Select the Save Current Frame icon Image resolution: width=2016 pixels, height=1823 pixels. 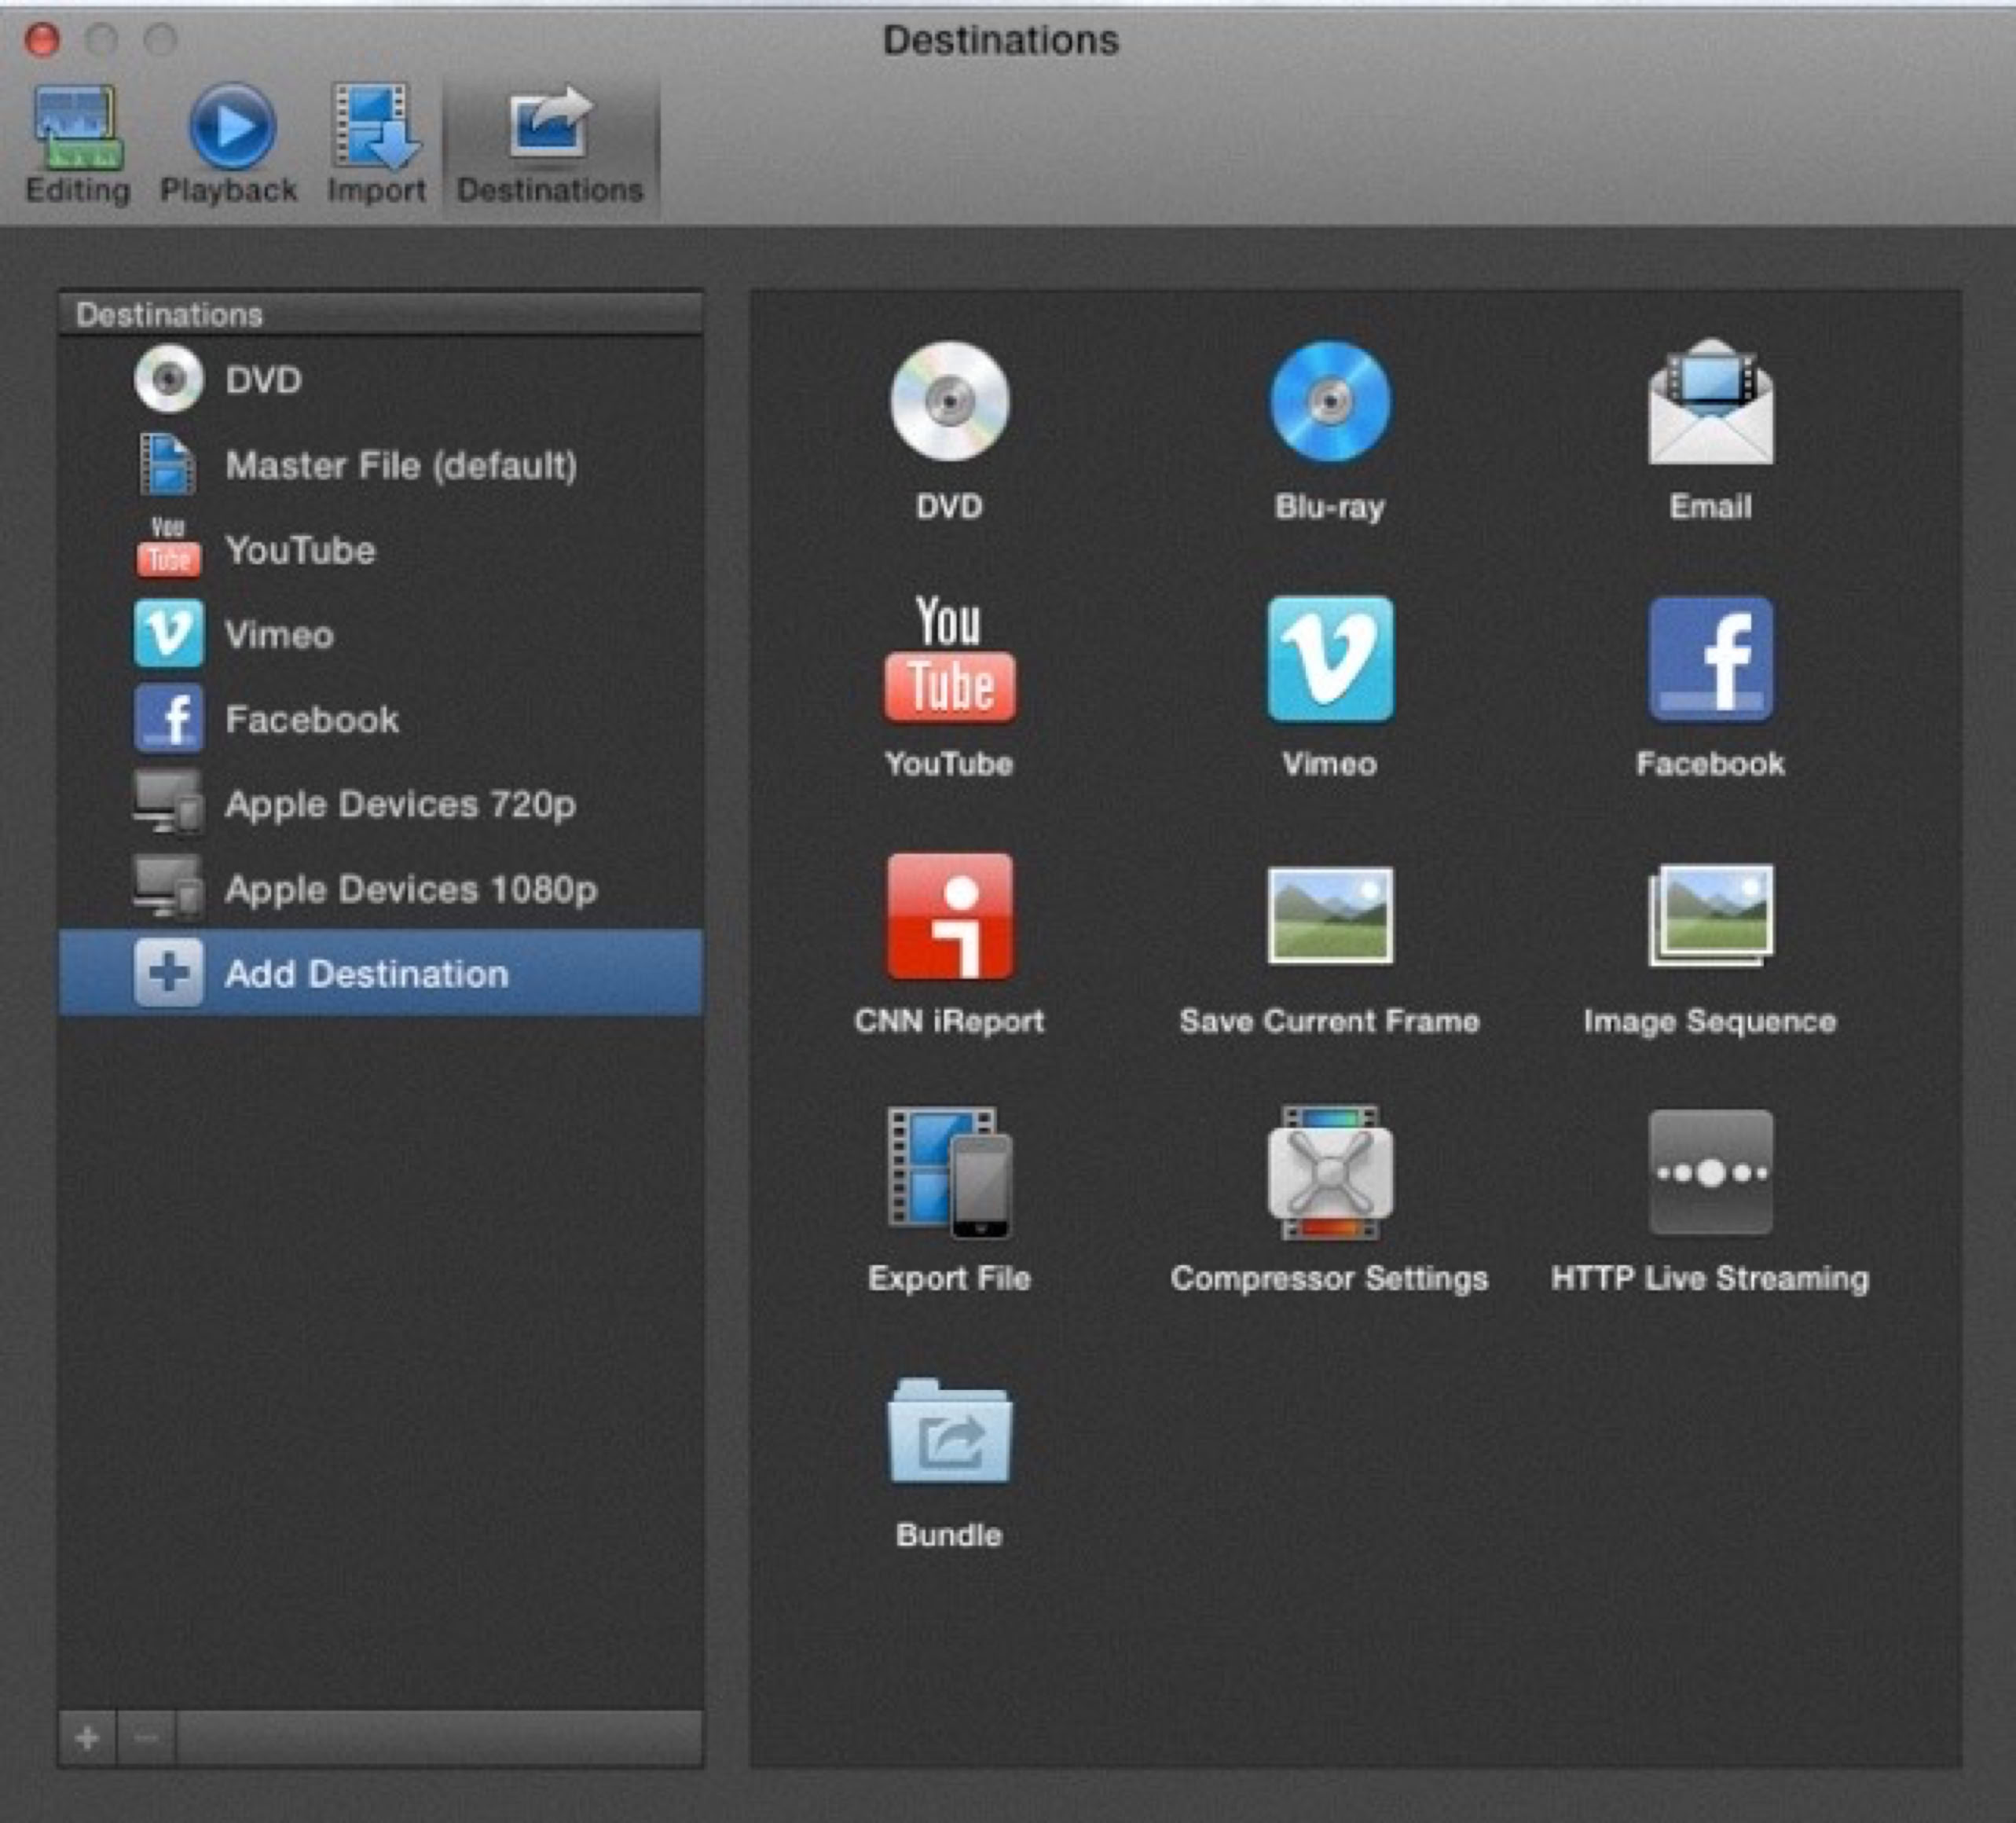click(x=1329, y=915)
